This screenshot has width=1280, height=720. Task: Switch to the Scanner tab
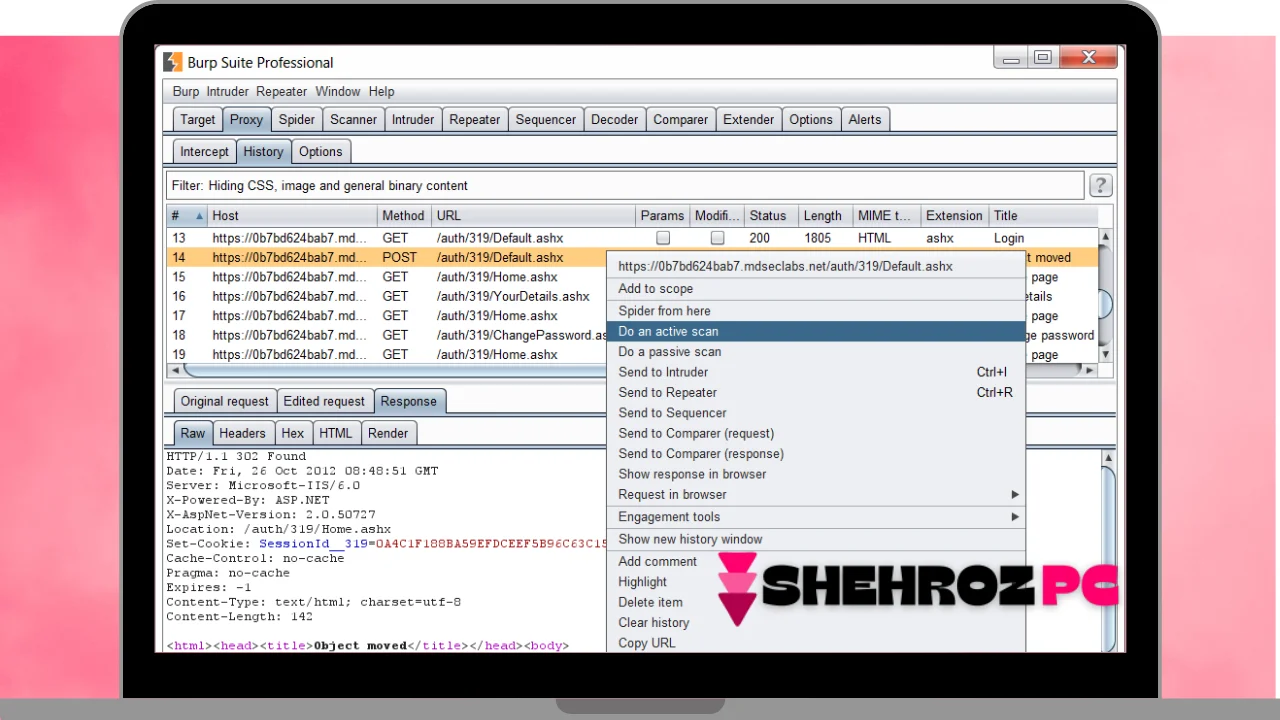click(354, 119)
